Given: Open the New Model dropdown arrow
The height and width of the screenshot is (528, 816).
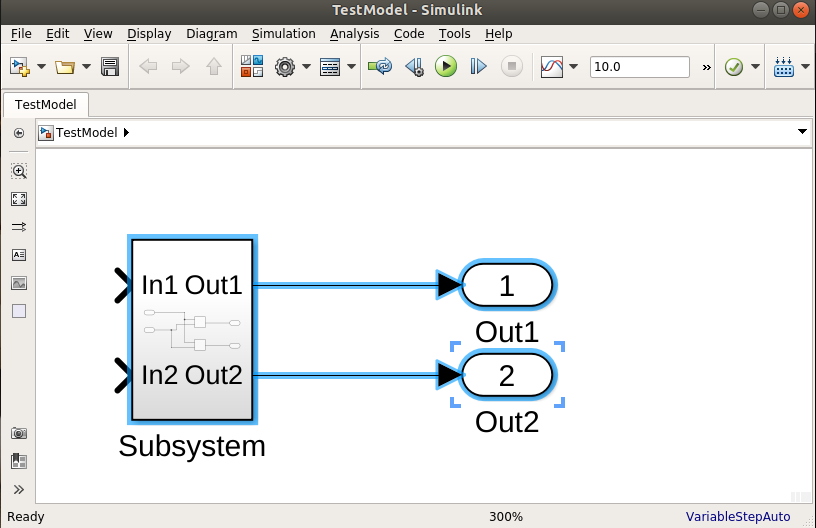Looking at the screenshot, I should (42, 67).
